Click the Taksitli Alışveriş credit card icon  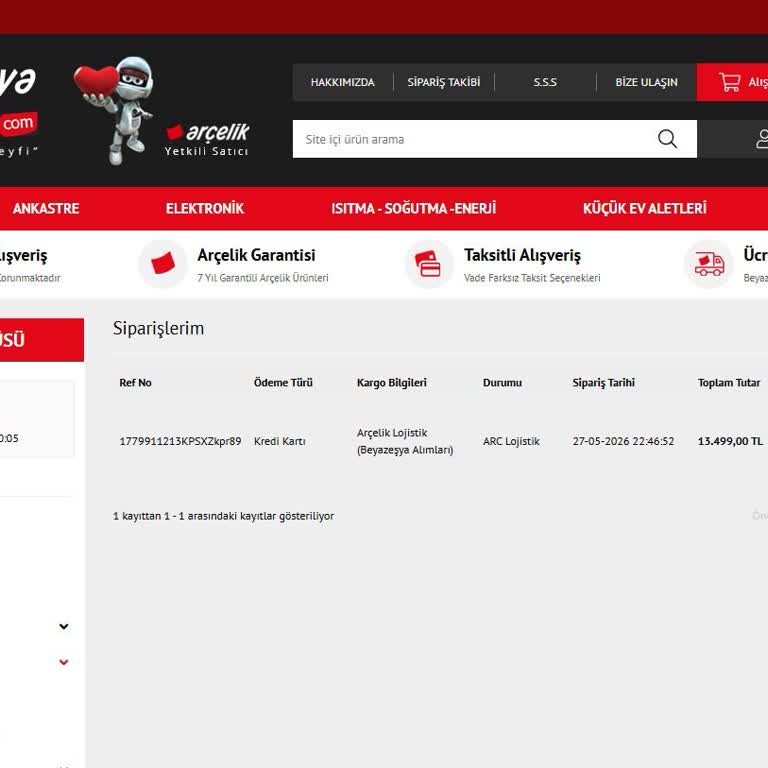point(429,264)
